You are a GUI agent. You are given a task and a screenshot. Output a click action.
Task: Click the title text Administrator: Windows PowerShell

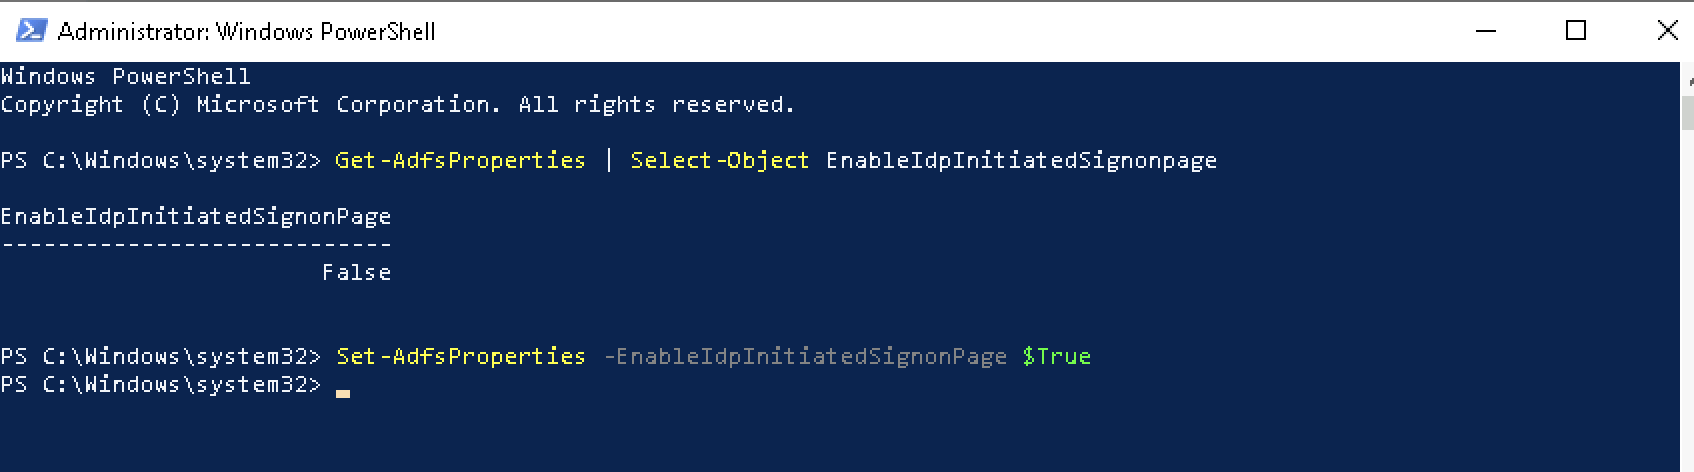click(246, 32)
